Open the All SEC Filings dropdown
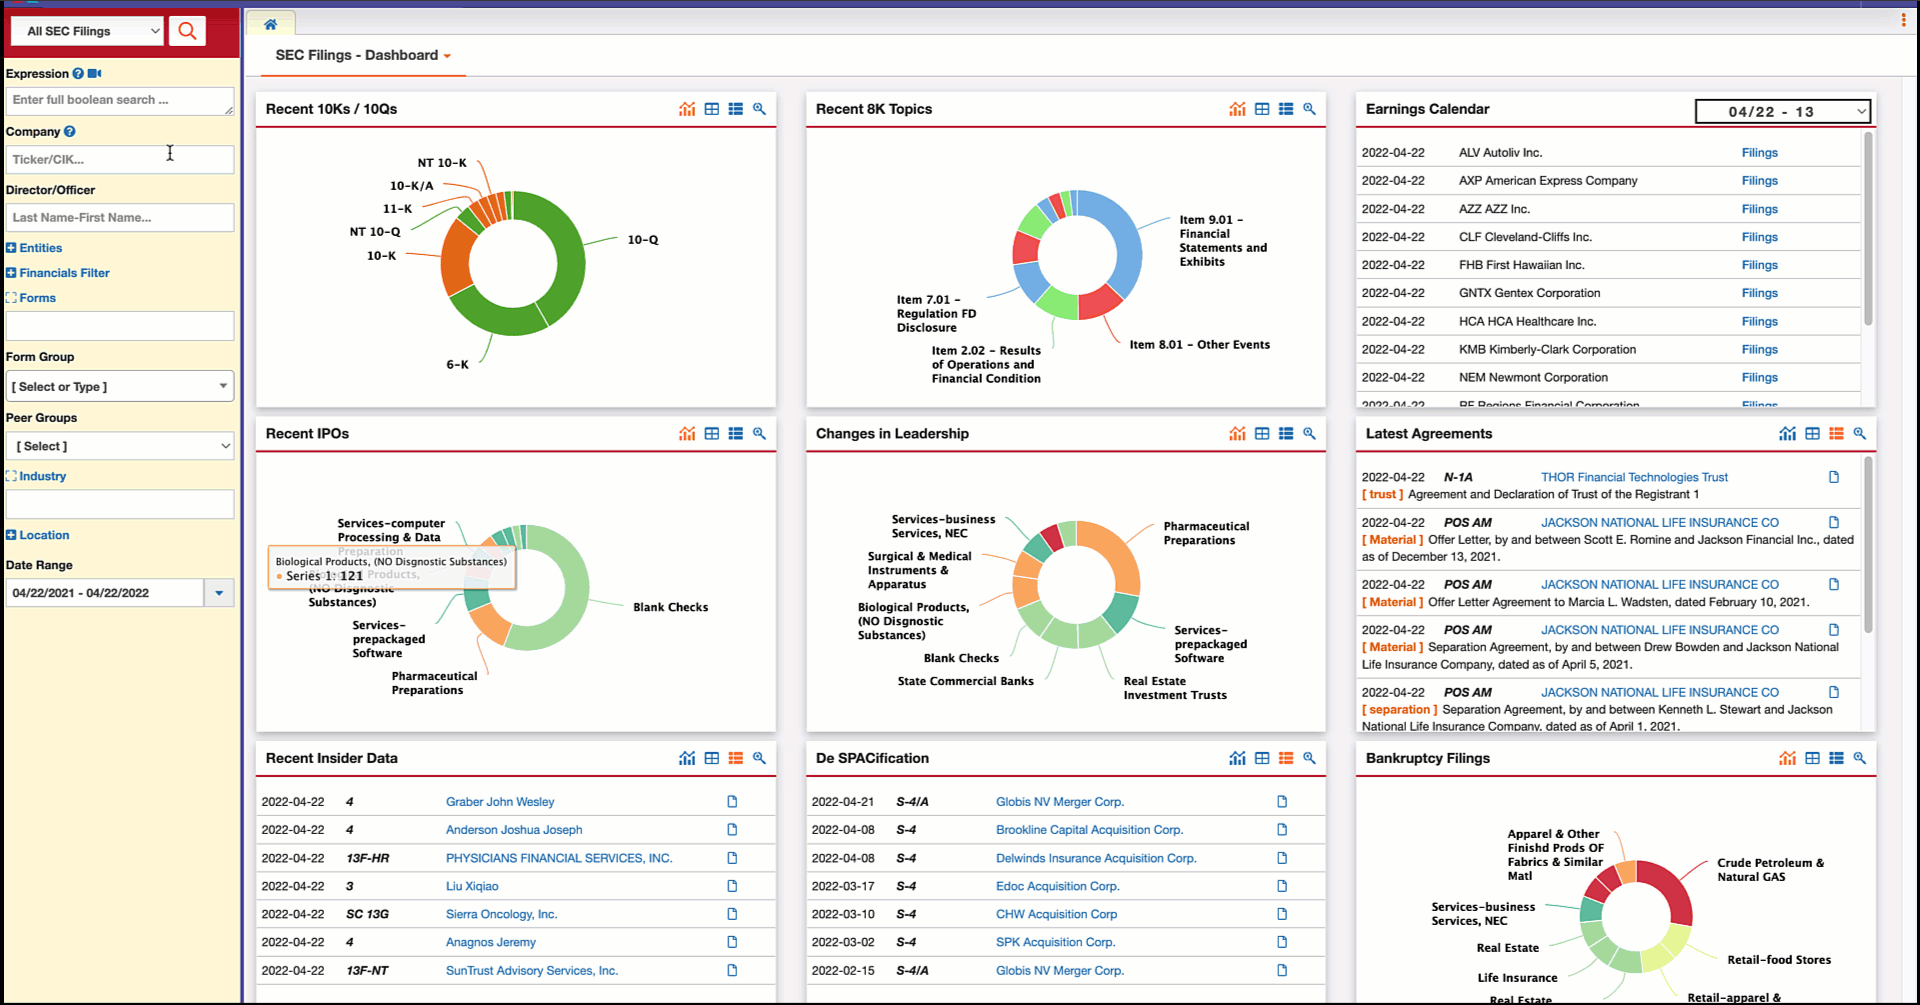This screenshot has width=1920, height=1005. pos(85,31)
